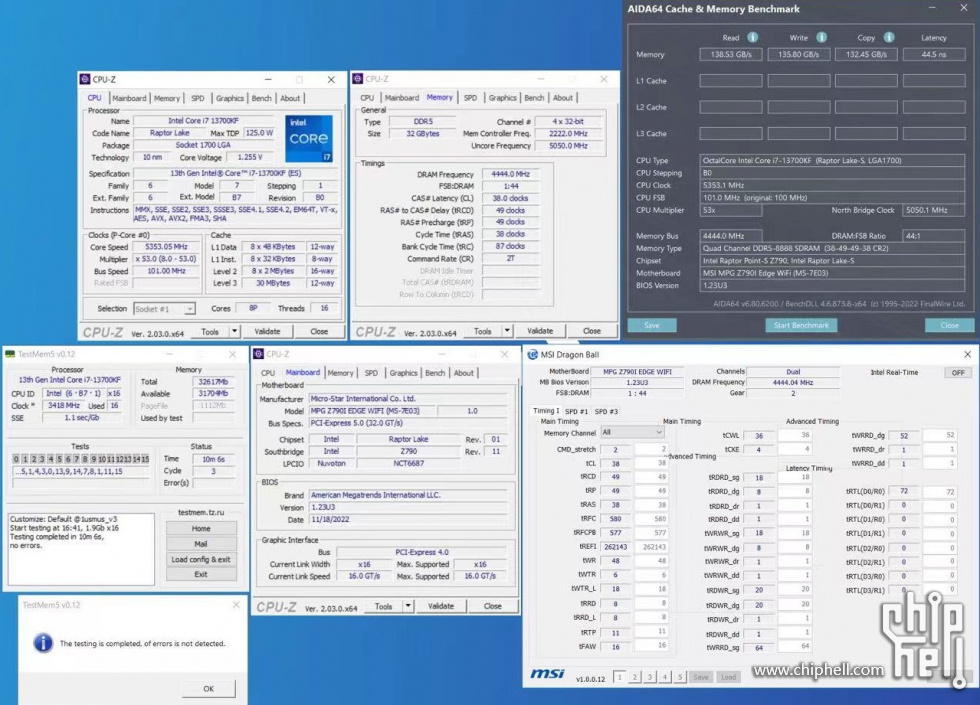Click the info icon beside Write in AIDA64

click(x=821, y=38)
